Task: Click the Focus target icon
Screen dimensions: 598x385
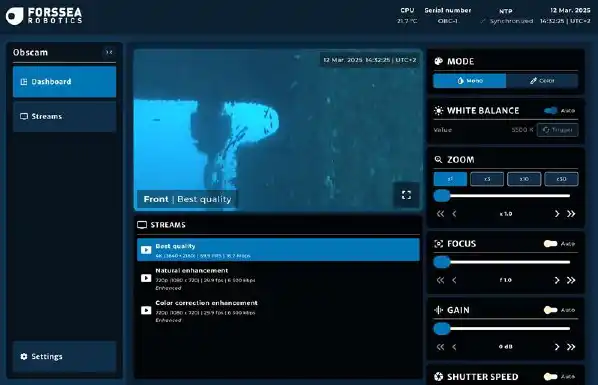Action: point(439,243)
